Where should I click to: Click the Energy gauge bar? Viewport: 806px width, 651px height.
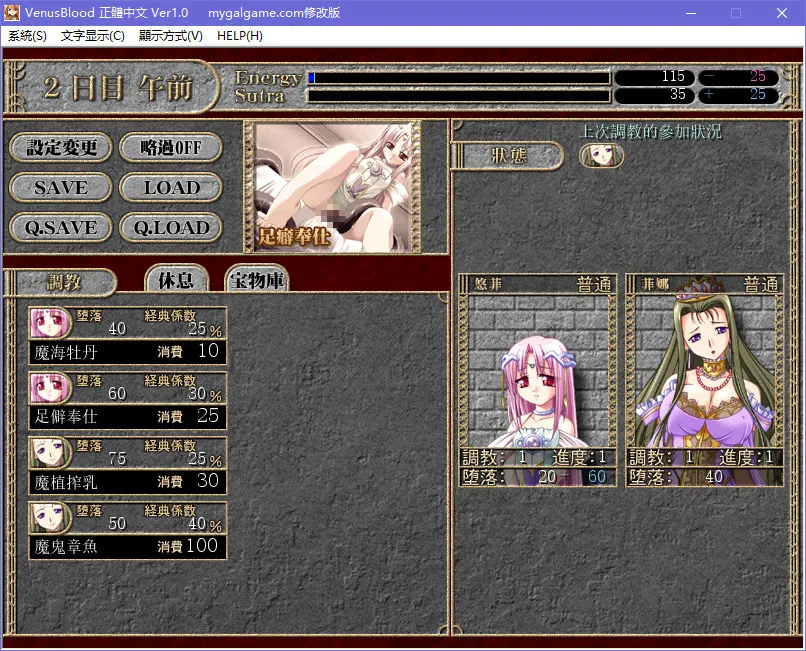[460, 76]
